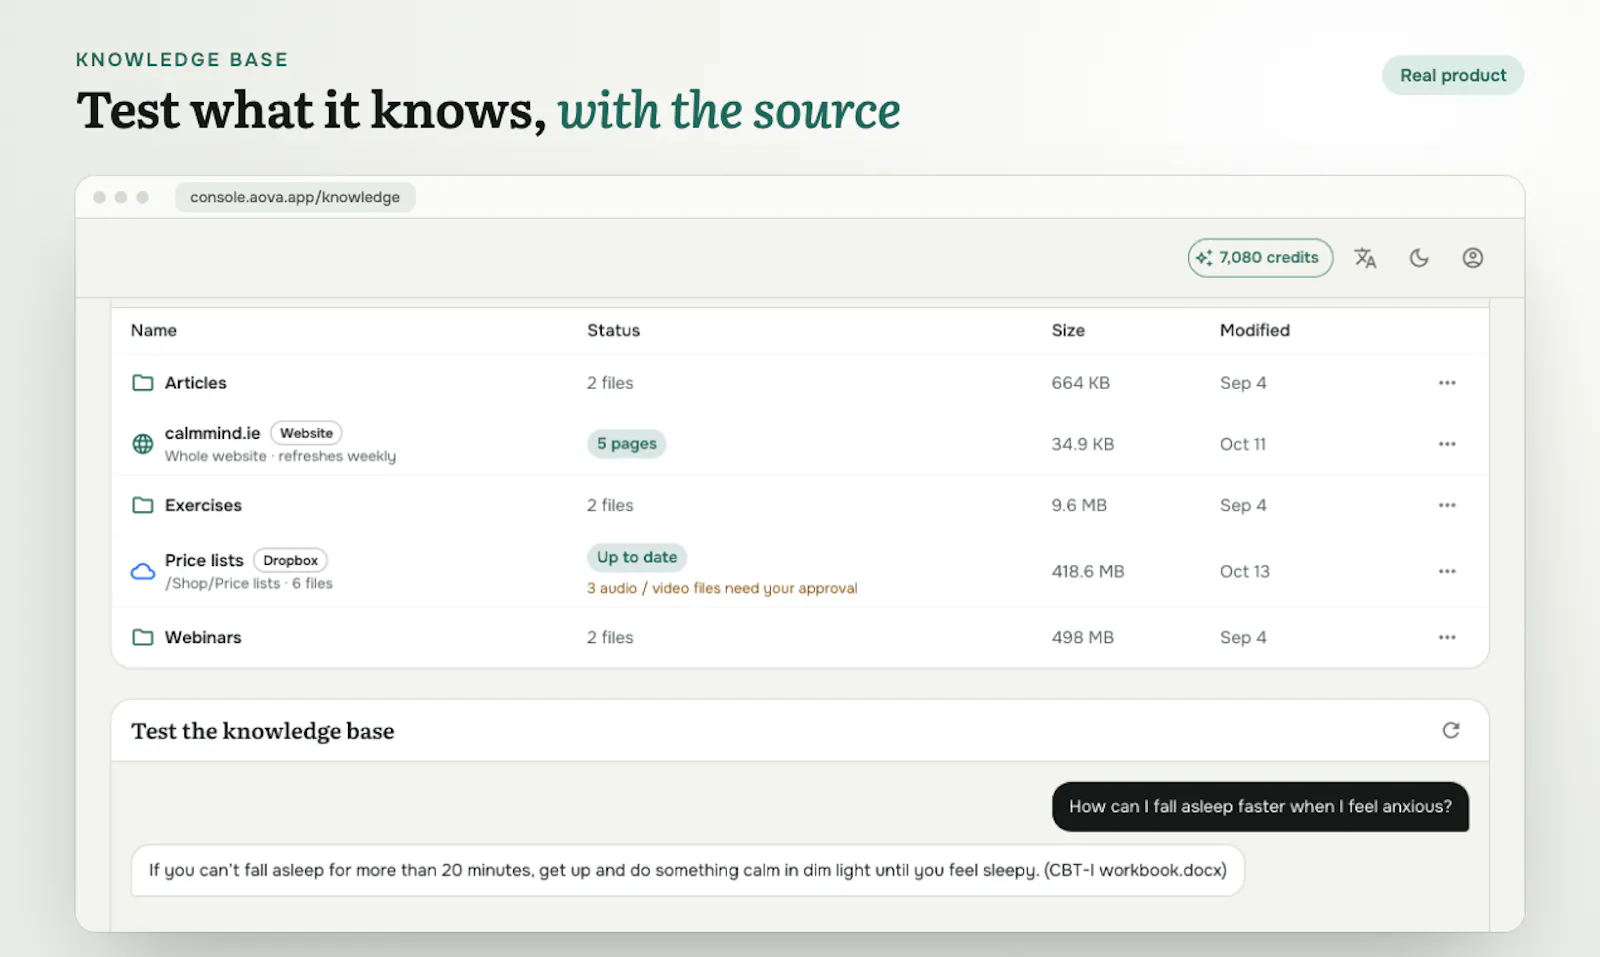1600x957 pixels.
Task: Open more options for calmmind.ie row
Action: click(1447, 444)
